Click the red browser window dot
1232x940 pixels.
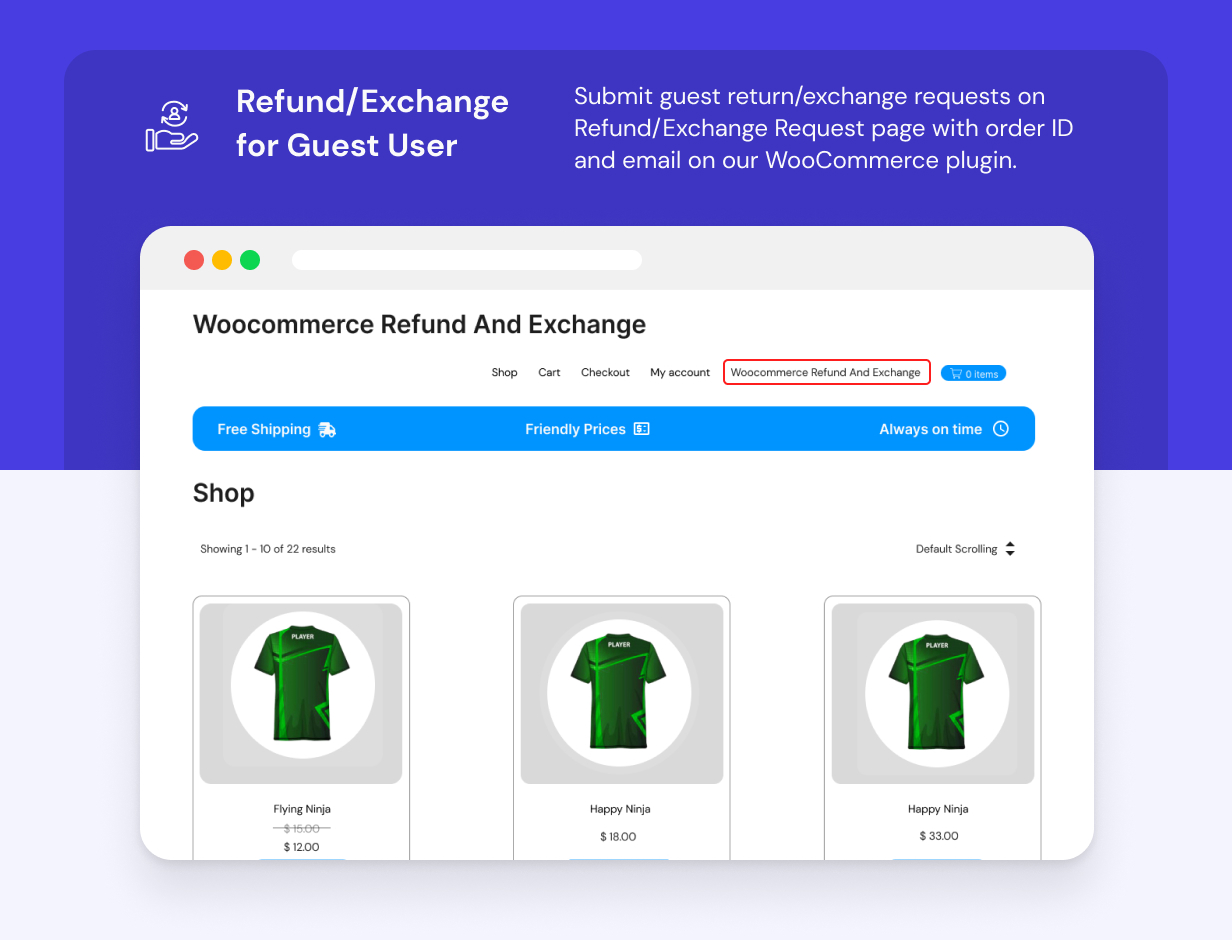coord(194,260)
